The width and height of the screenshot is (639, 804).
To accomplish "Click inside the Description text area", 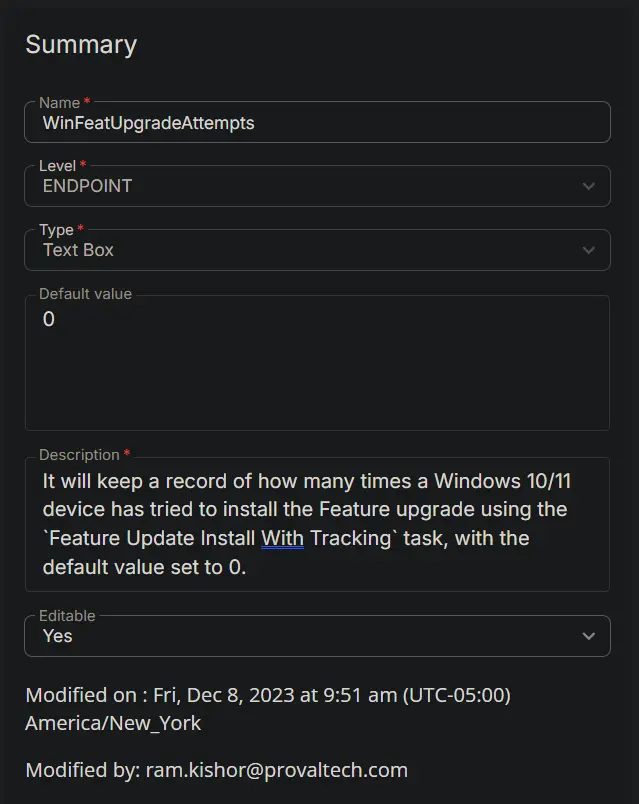I will (x=317, y=524).
